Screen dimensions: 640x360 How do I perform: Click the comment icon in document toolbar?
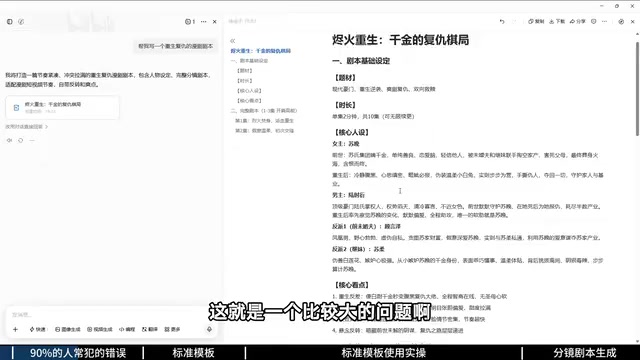point(593,22)
